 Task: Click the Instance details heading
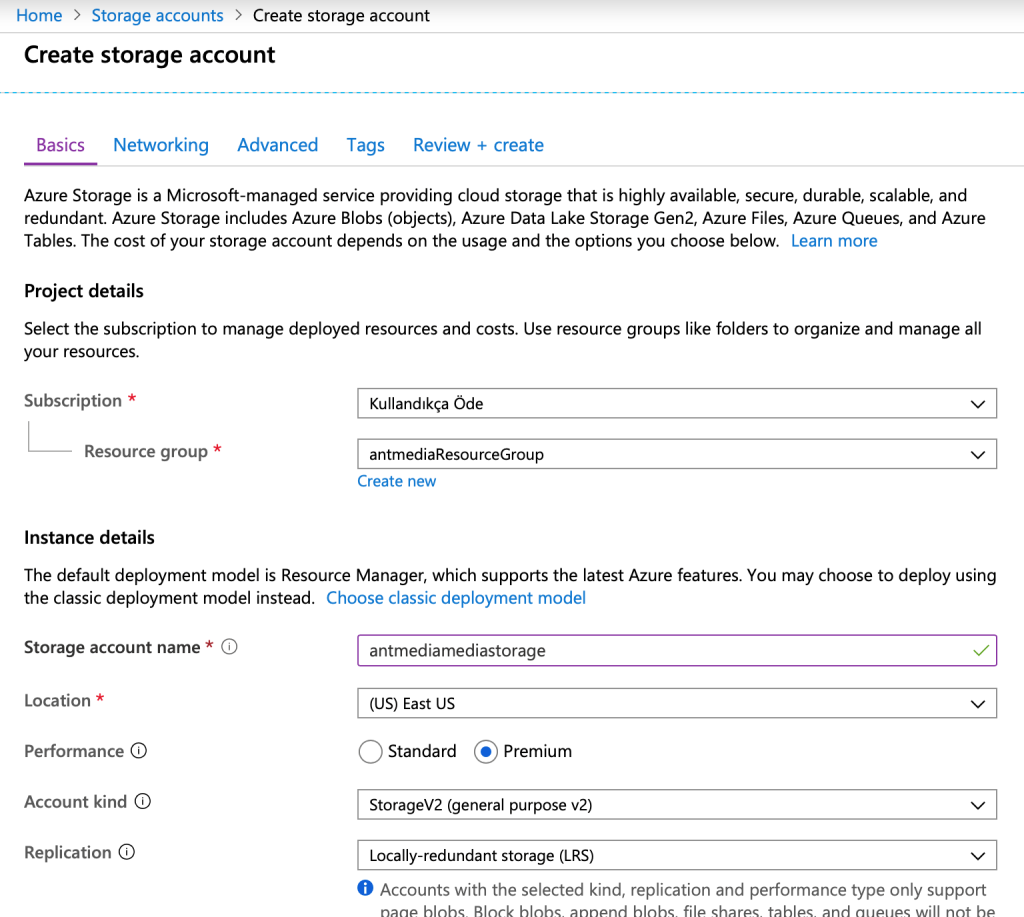pyautogui.click(x=89, y=538)
